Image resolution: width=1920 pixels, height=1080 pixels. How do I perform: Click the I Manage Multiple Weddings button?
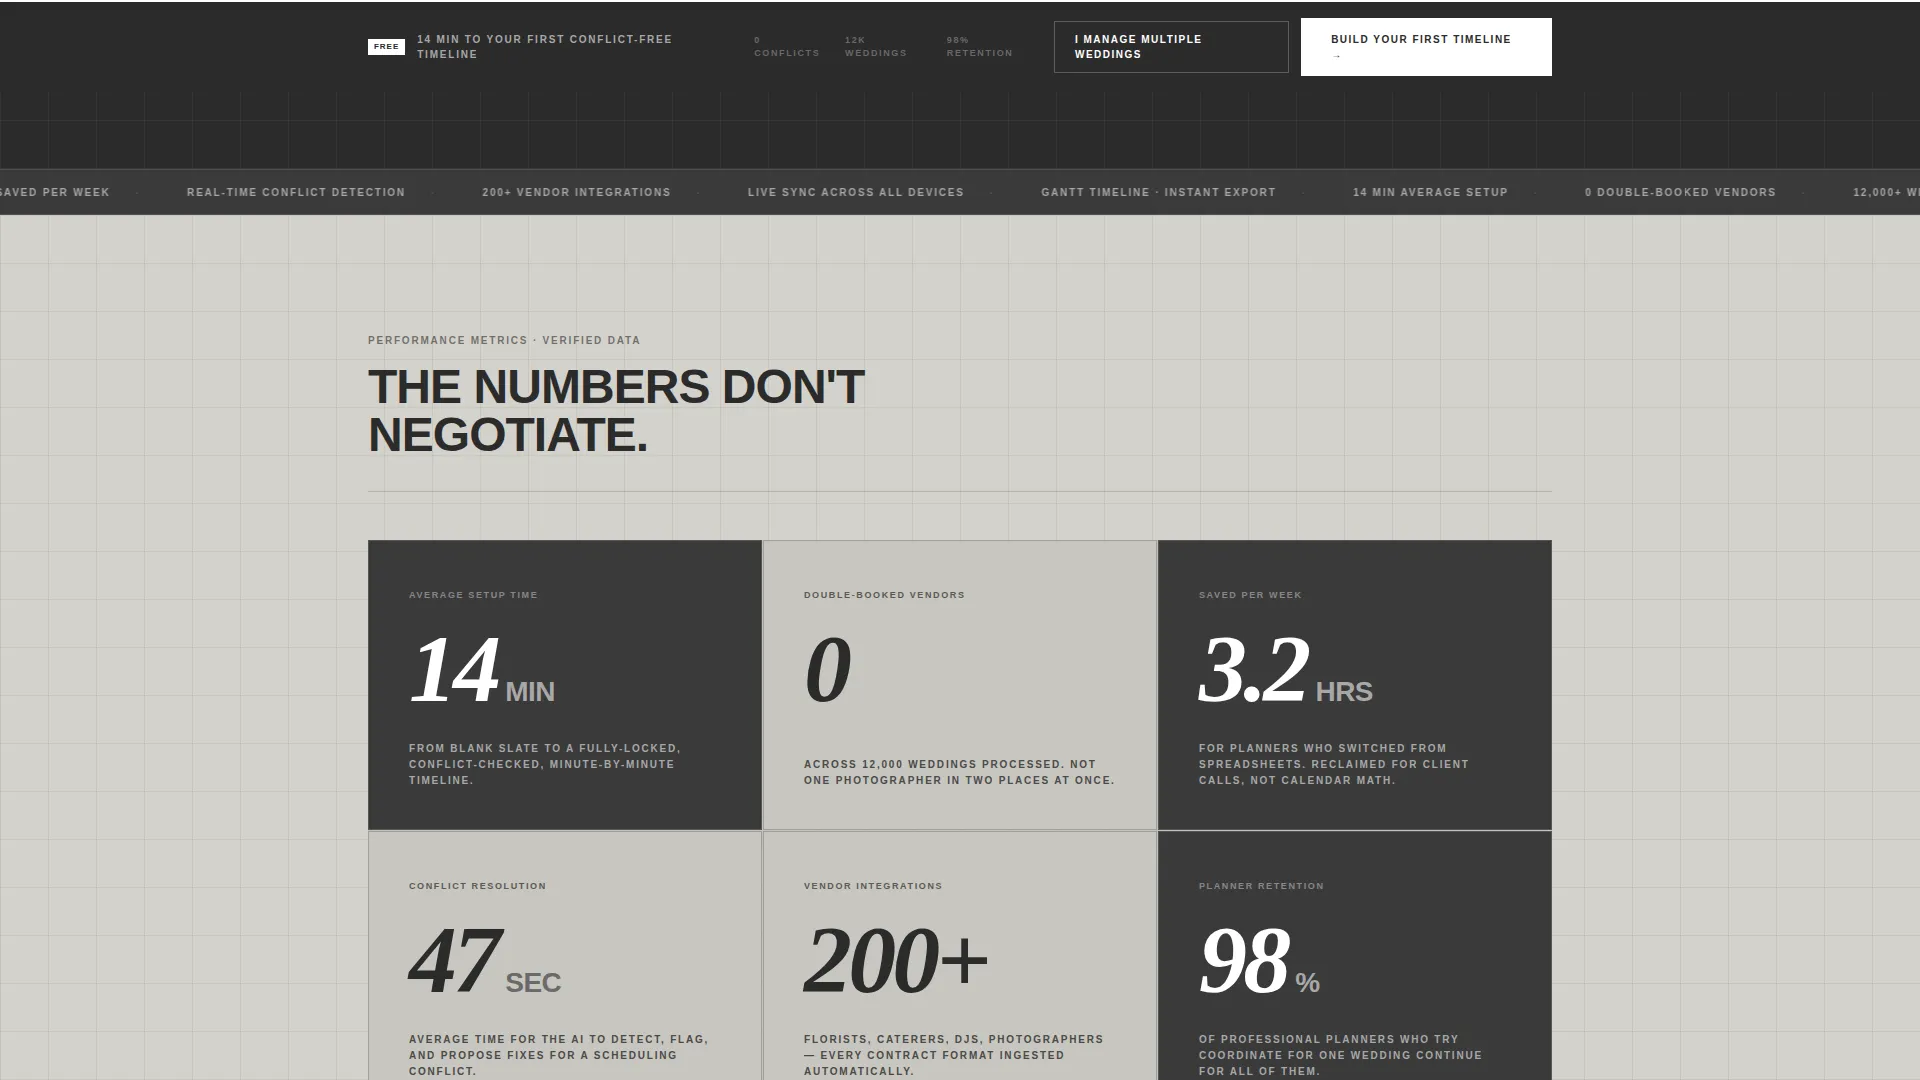pyautogui.click(x=1171, y=47)
